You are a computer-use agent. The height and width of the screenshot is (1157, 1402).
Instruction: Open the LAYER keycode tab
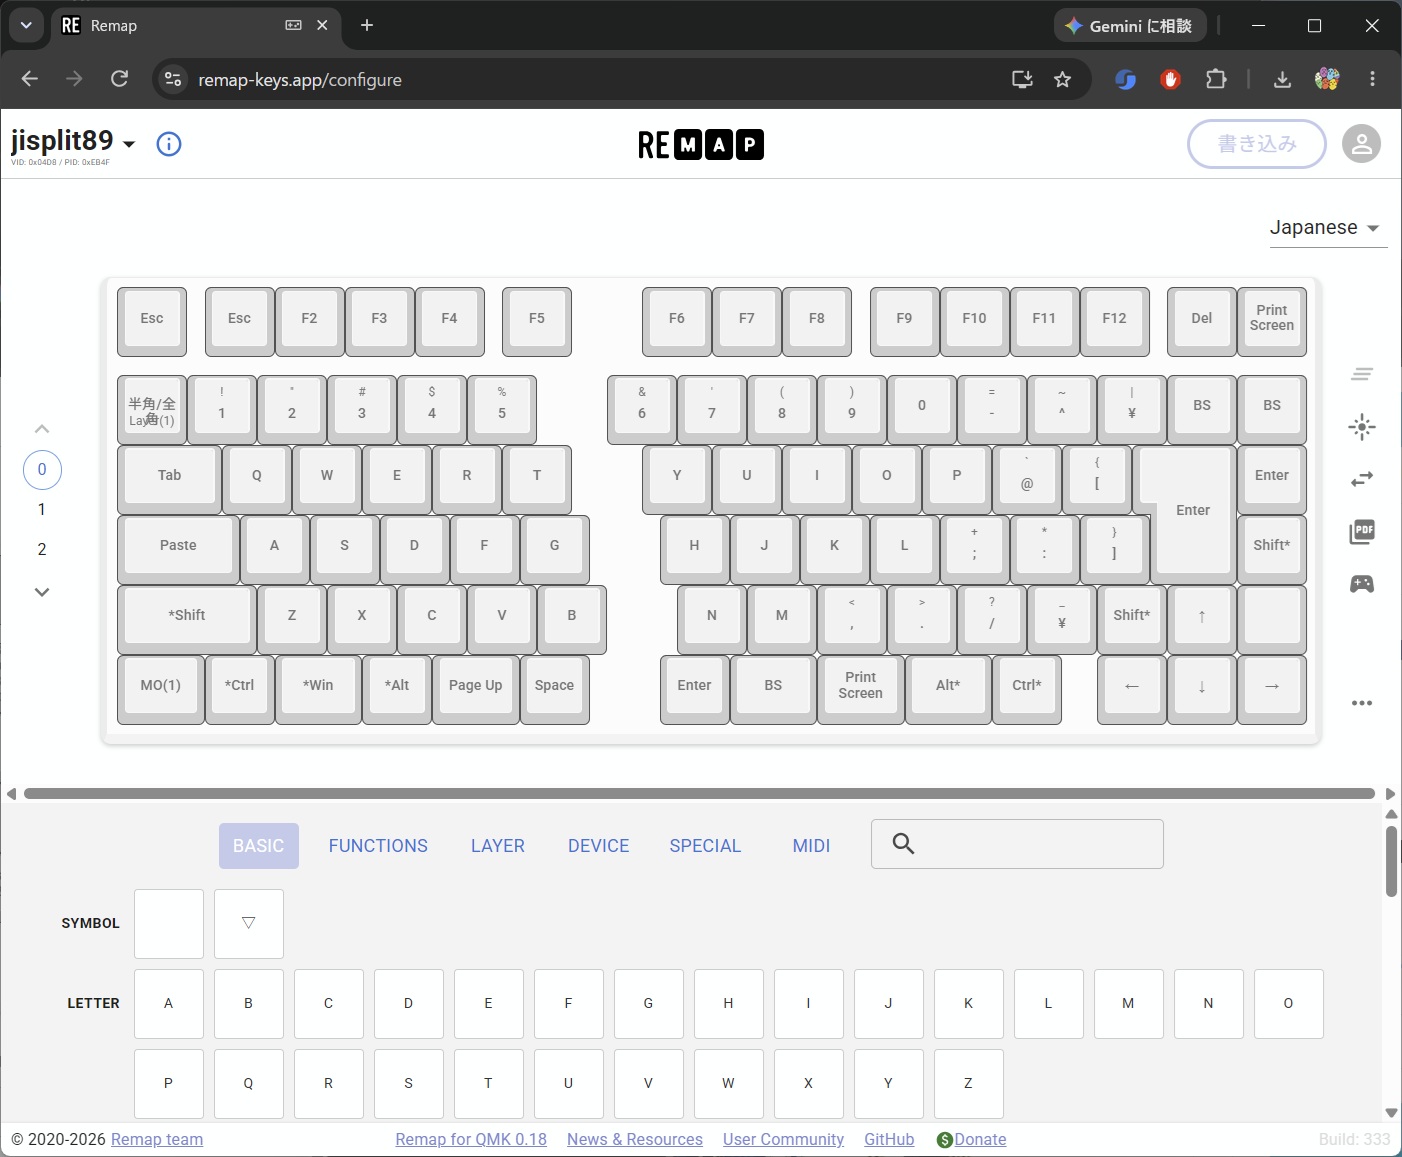(498, 846)
